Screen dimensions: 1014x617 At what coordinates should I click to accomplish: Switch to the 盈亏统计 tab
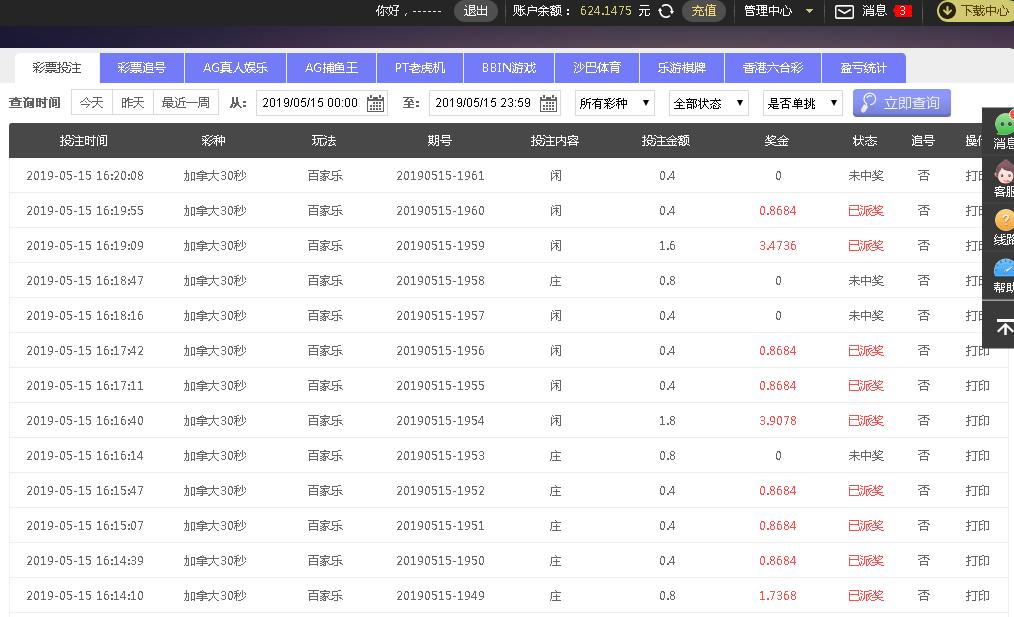coord(863,68)
